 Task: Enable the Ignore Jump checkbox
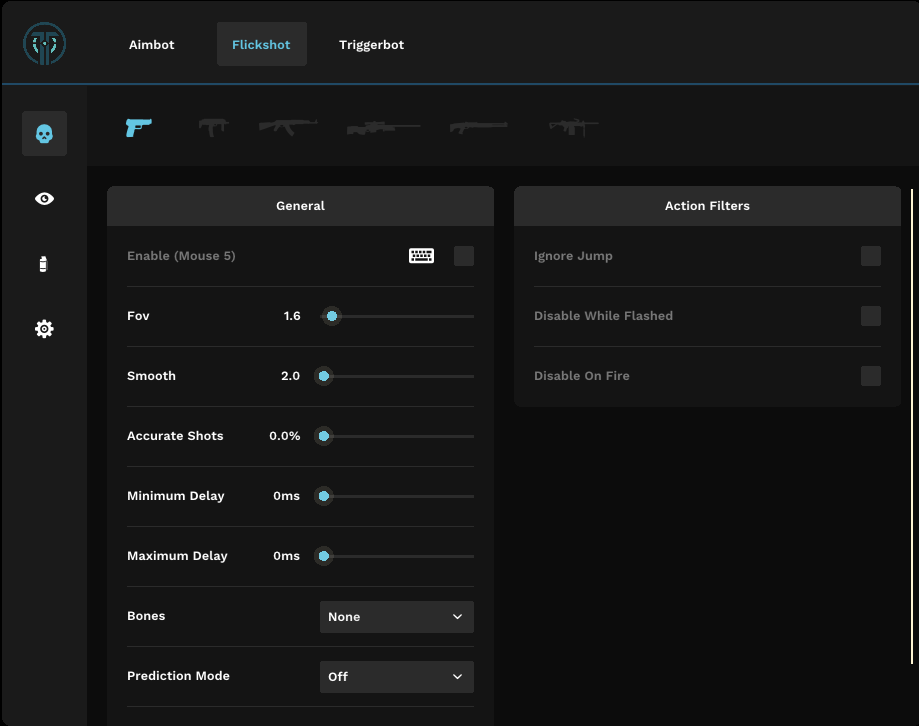tap(871, 256)
